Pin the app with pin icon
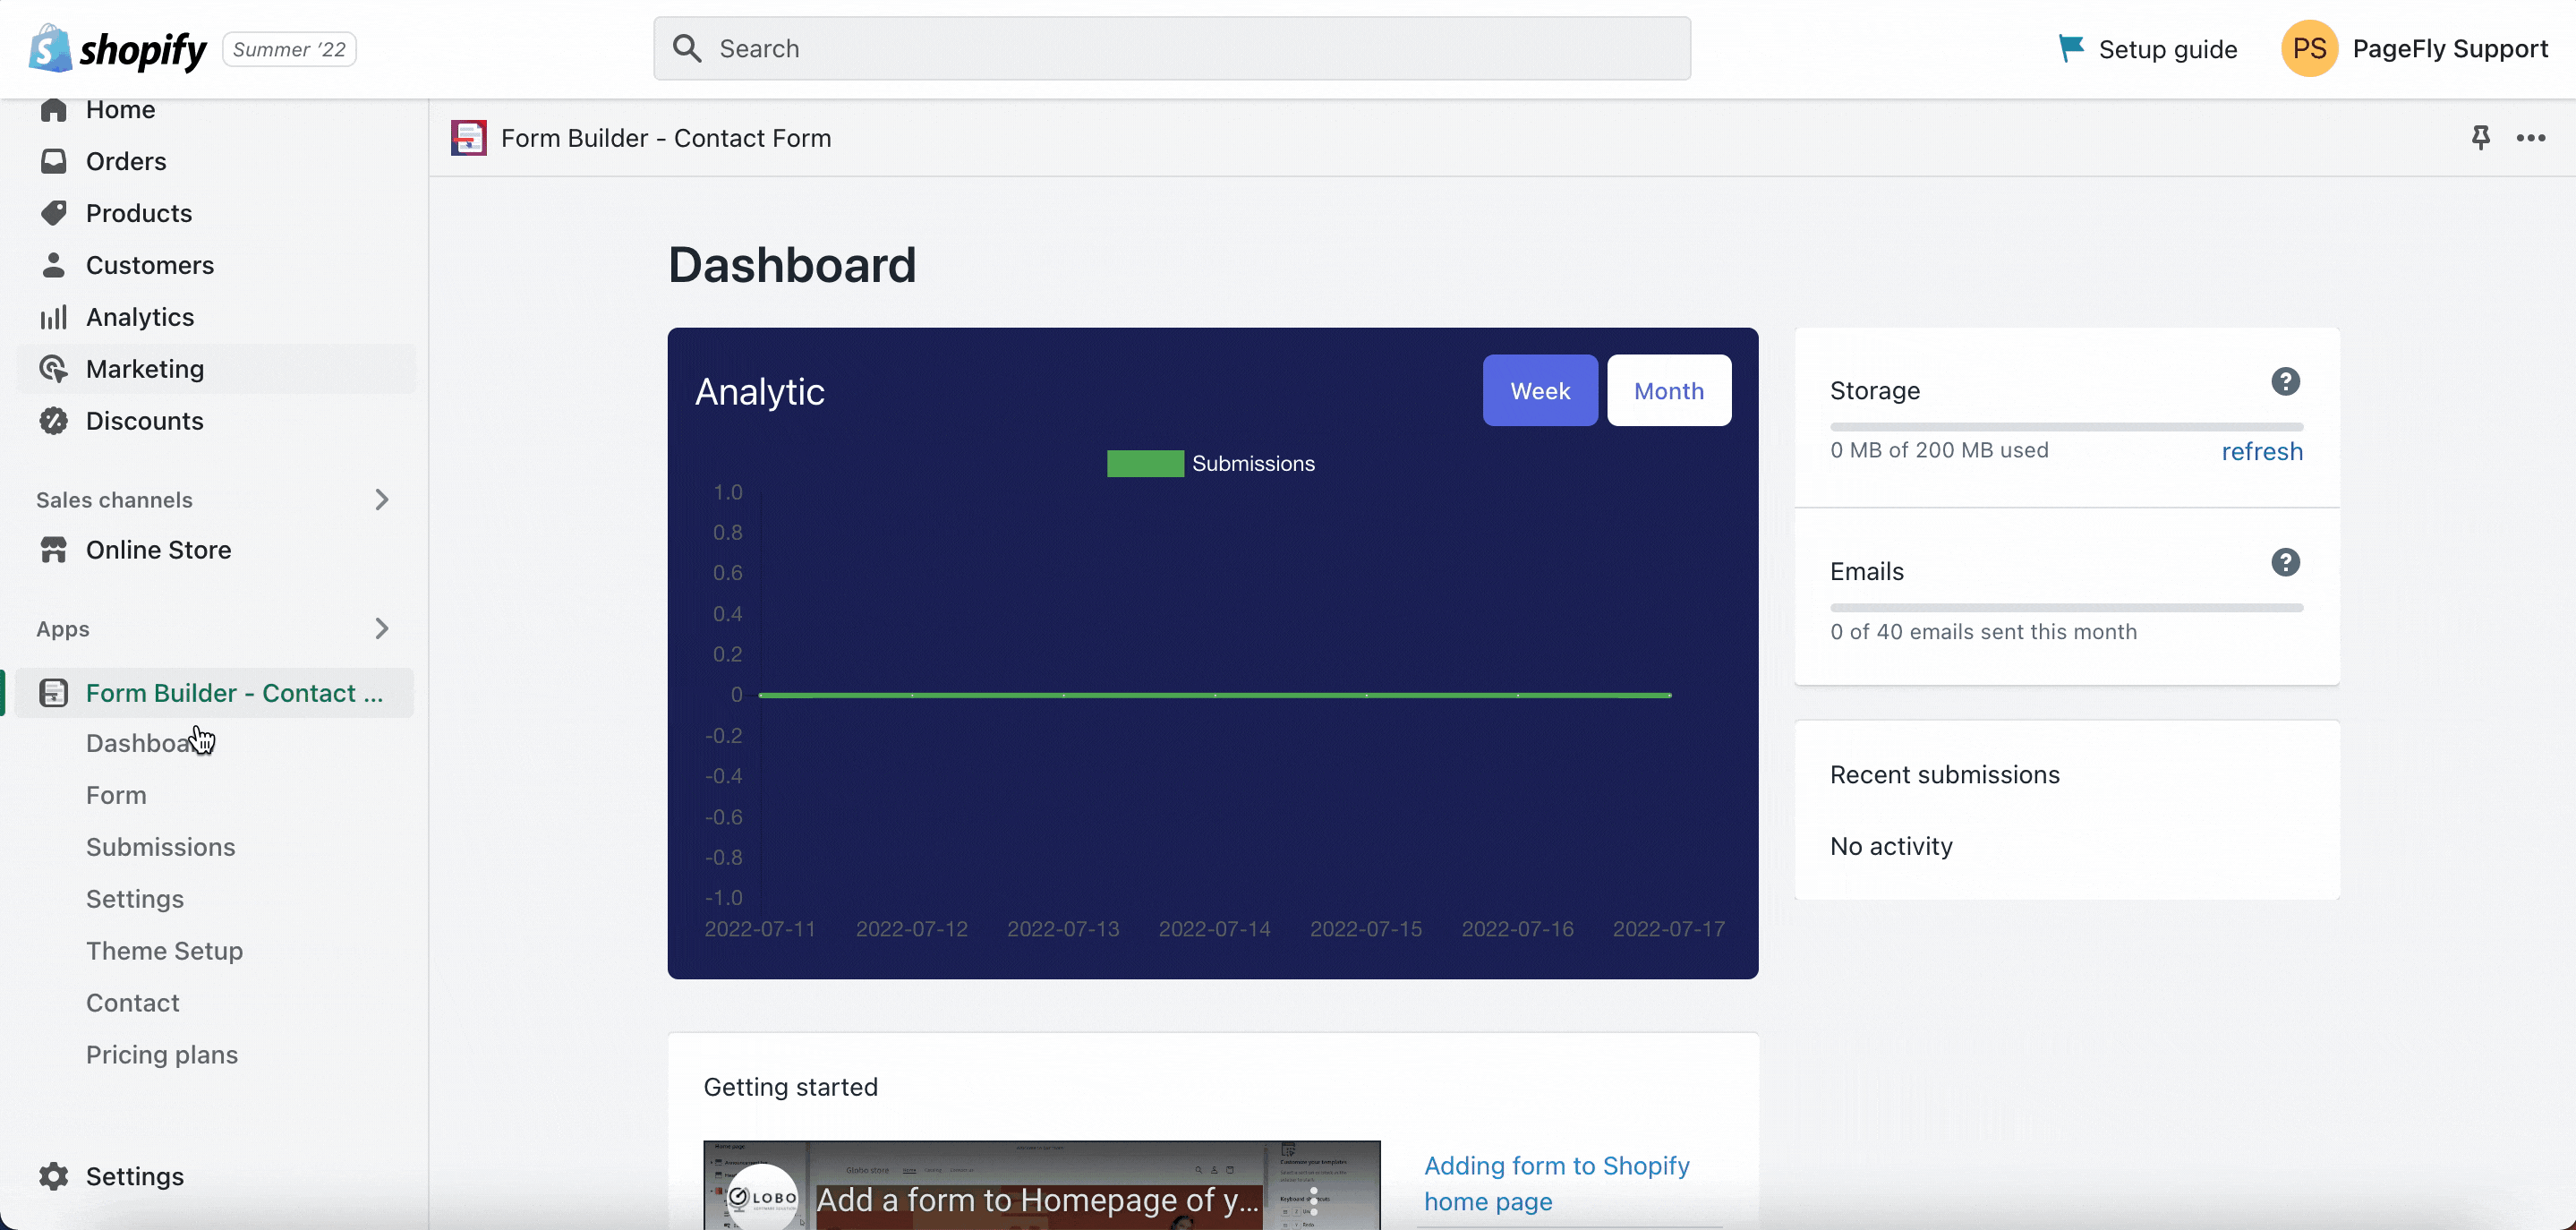This screenshot has width=2576, height=1230. [2480, 138]
